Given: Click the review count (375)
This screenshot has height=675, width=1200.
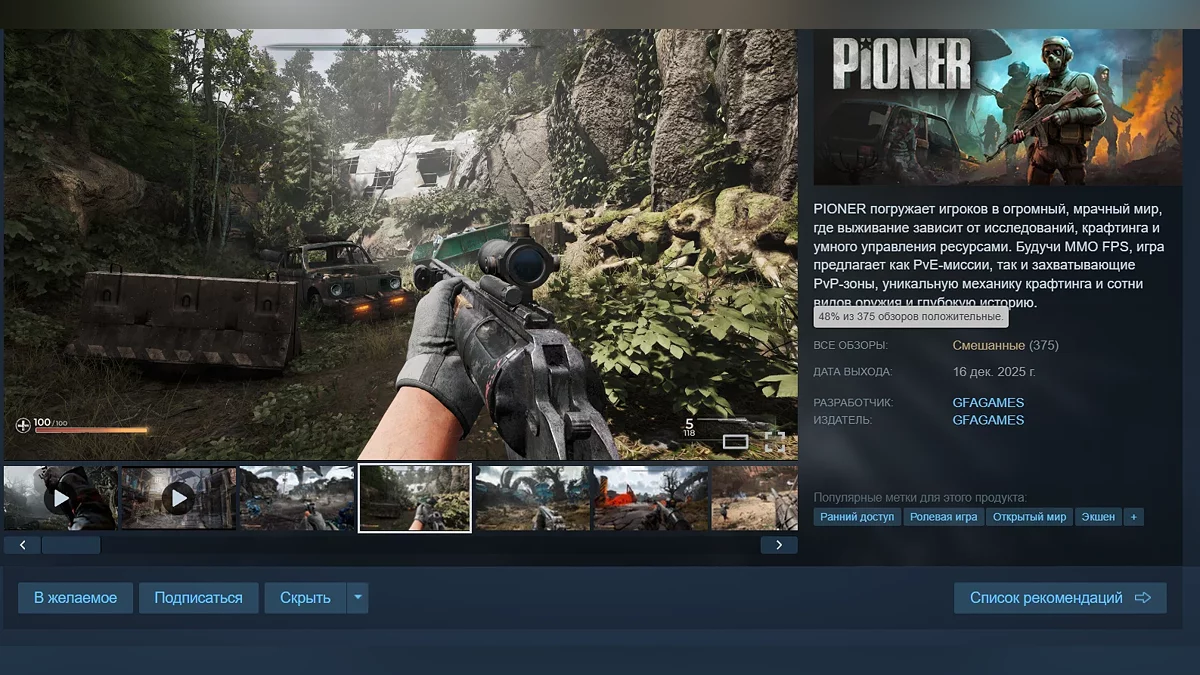Looking at the screenshot, I should pos(1044,345).
